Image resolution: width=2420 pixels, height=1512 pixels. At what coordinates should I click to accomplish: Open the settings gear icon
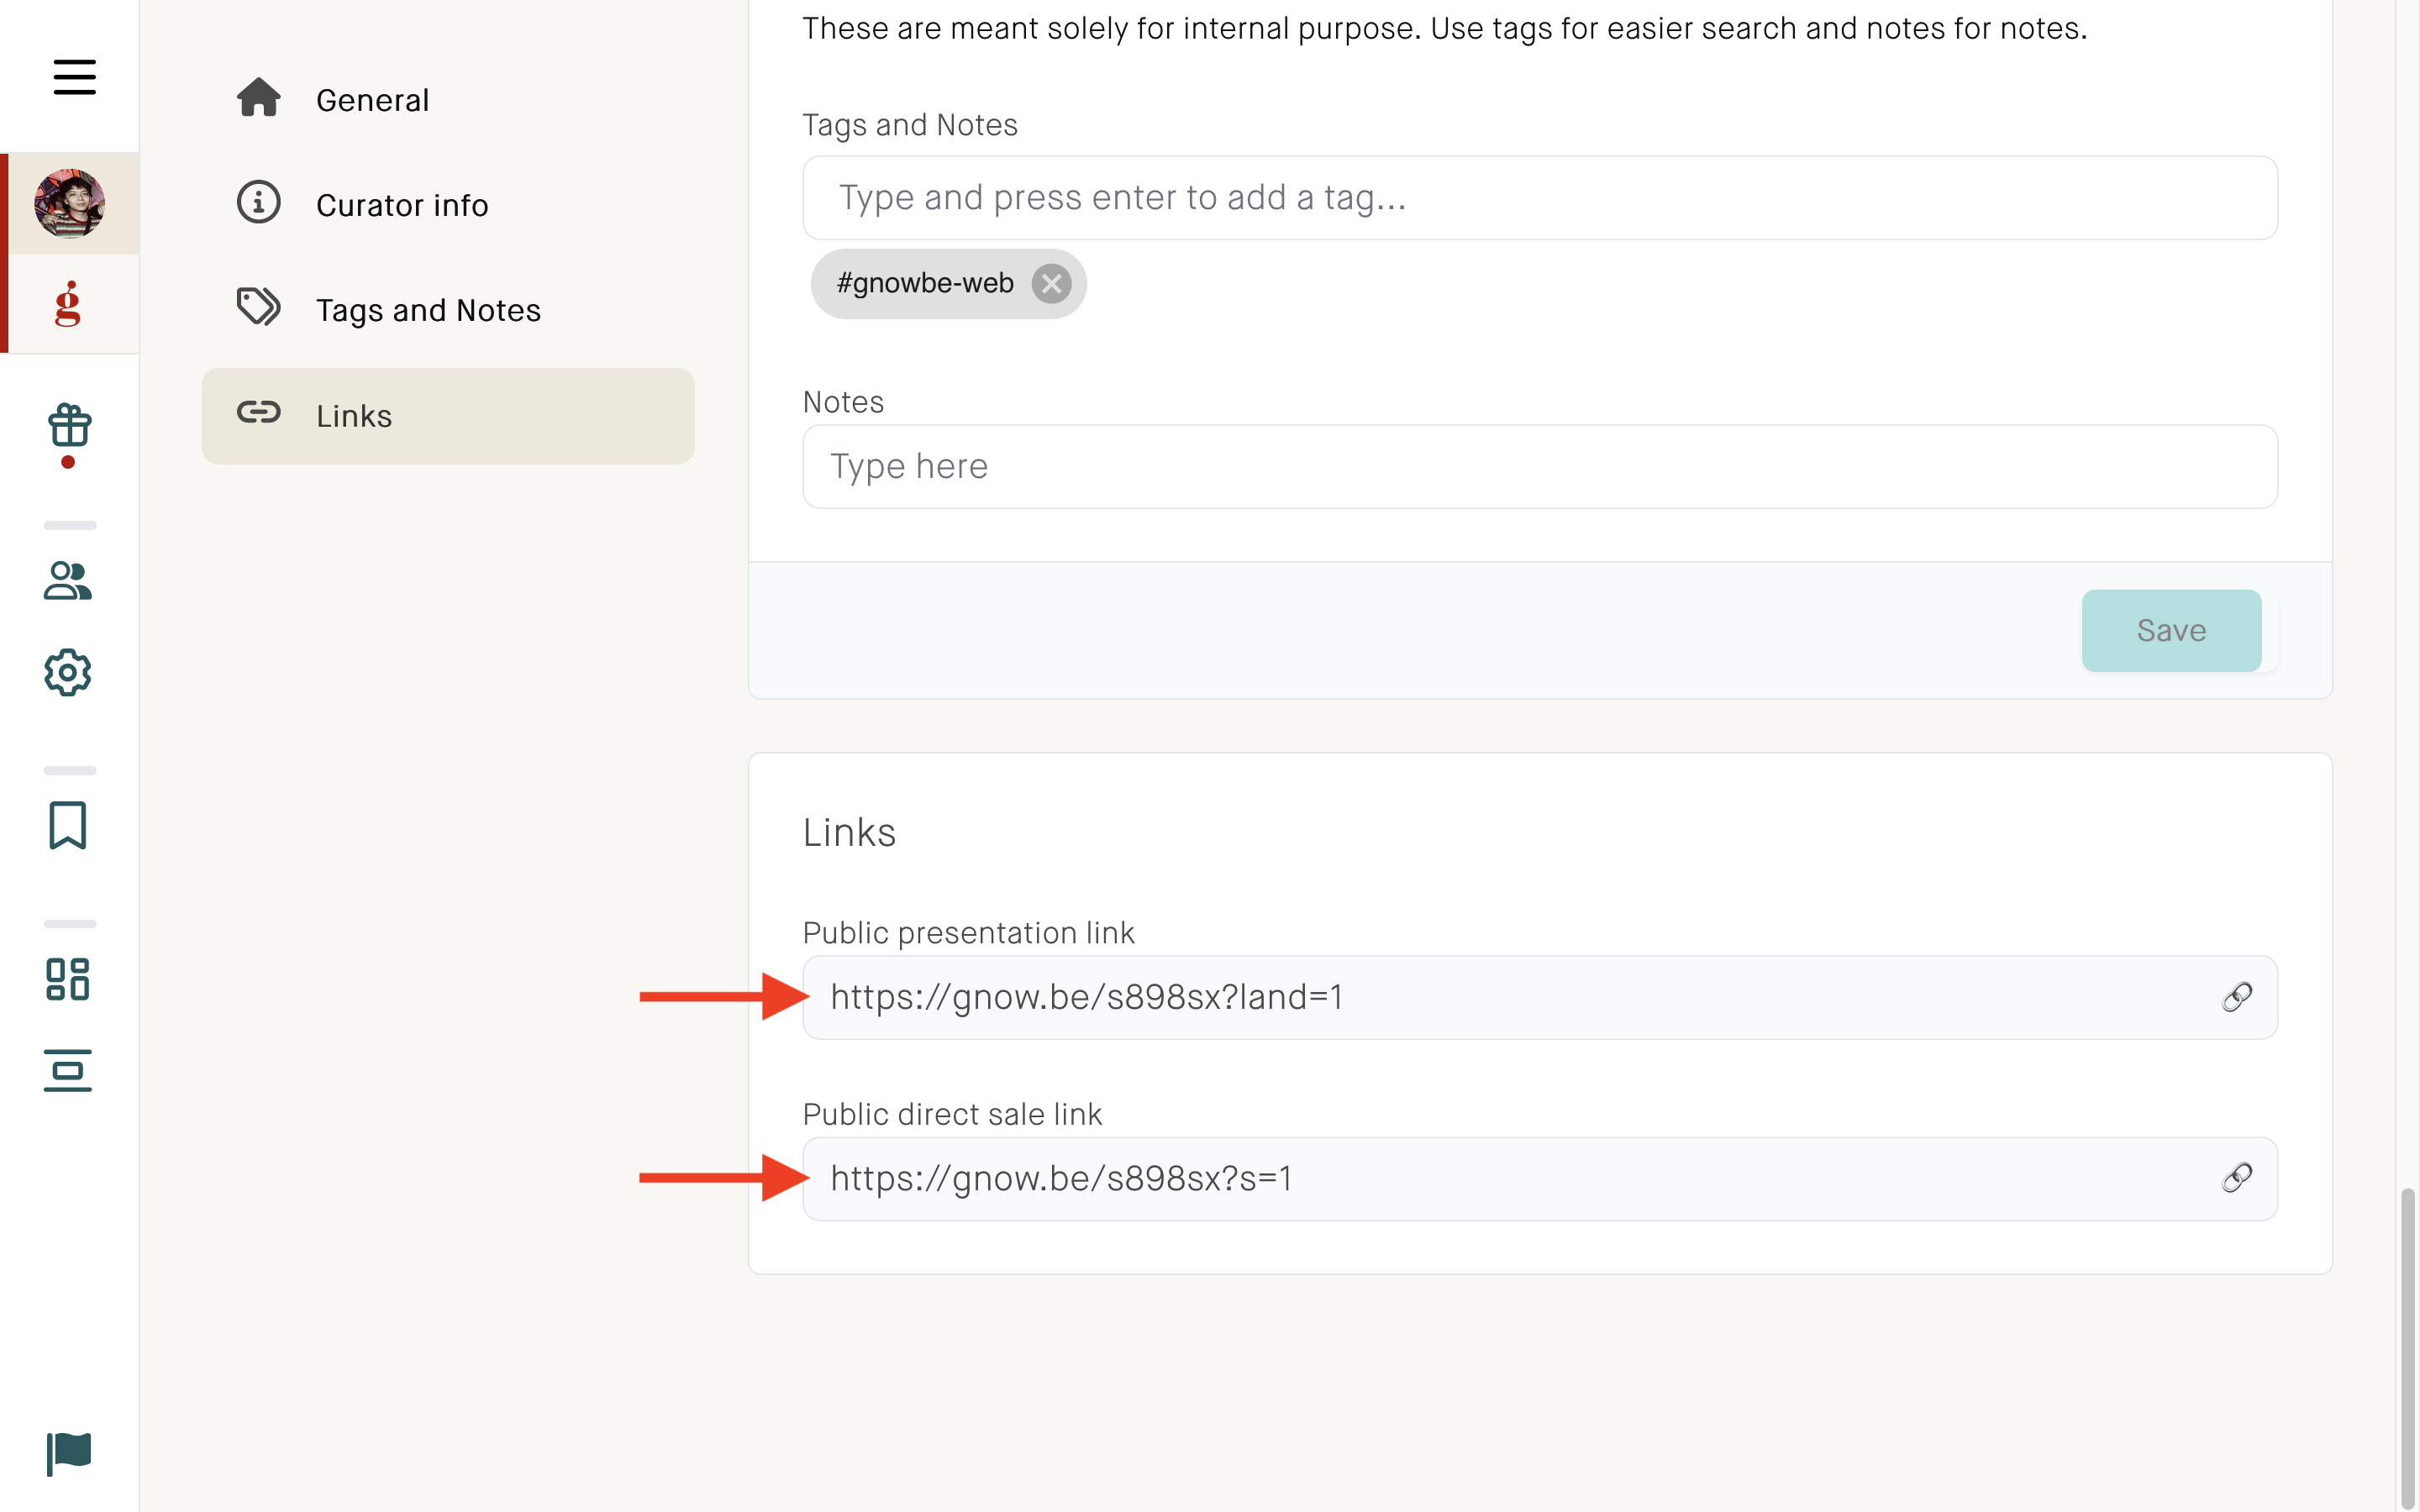(68, 673)
